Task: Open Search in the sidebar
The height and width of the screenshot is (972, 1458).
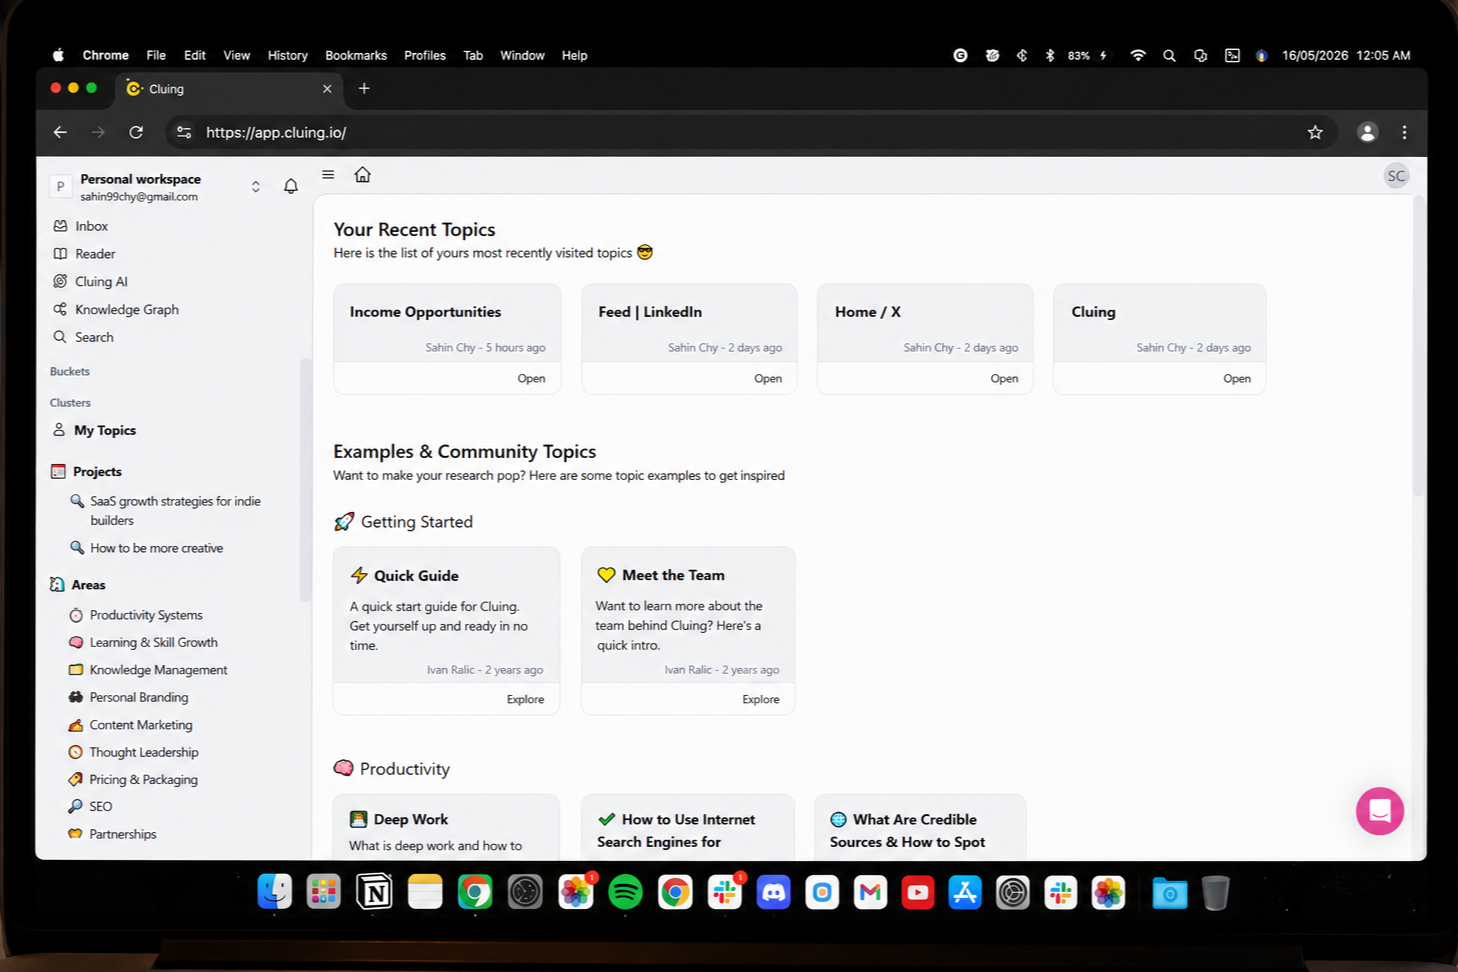Action: 83,337
